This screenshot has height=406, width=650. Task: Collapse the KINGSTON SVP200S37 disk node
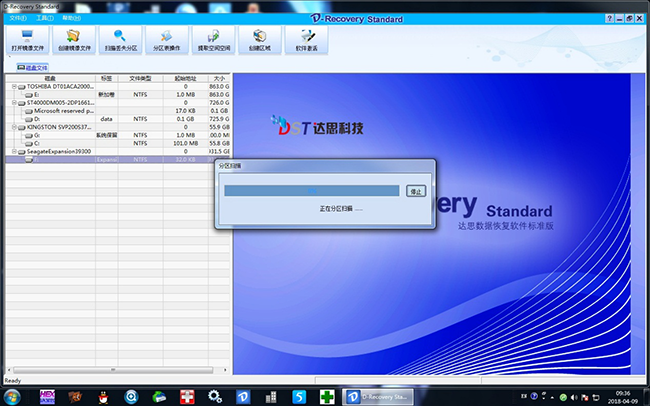(x=14, y=127)
